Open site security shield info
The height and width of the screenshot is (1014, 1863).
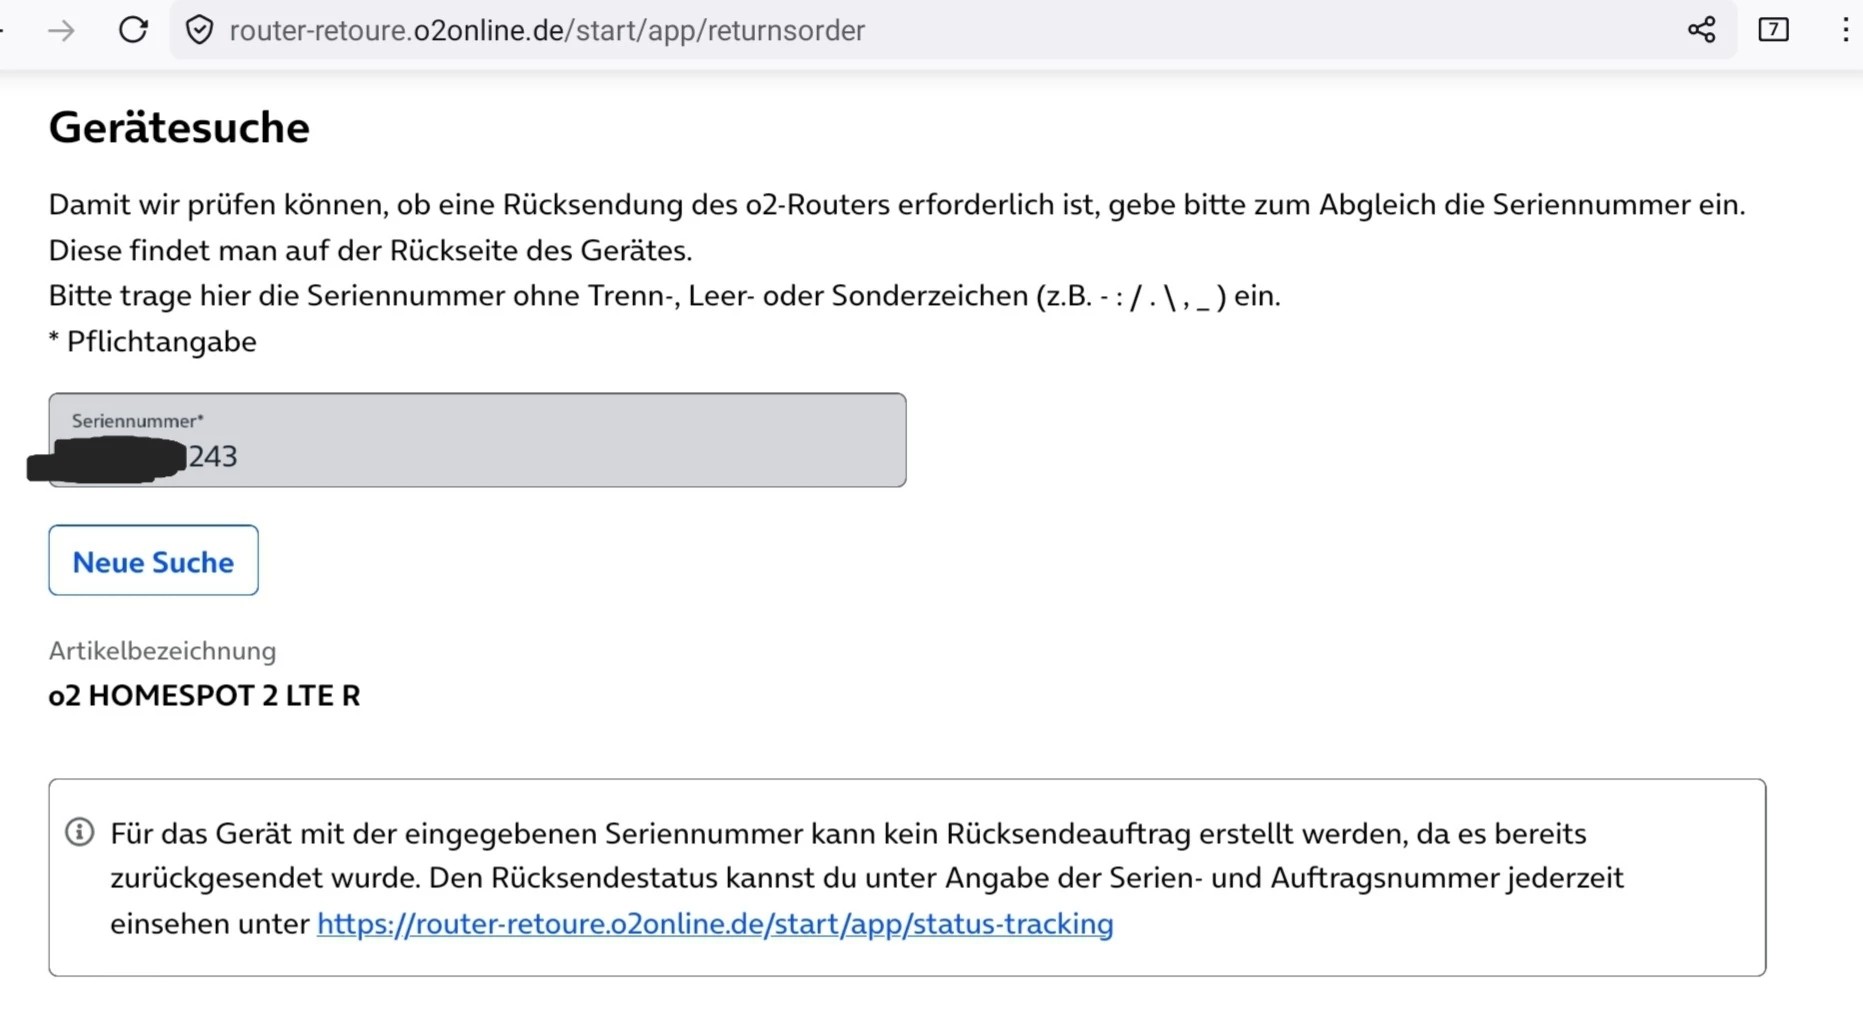[x=200, y=30]
